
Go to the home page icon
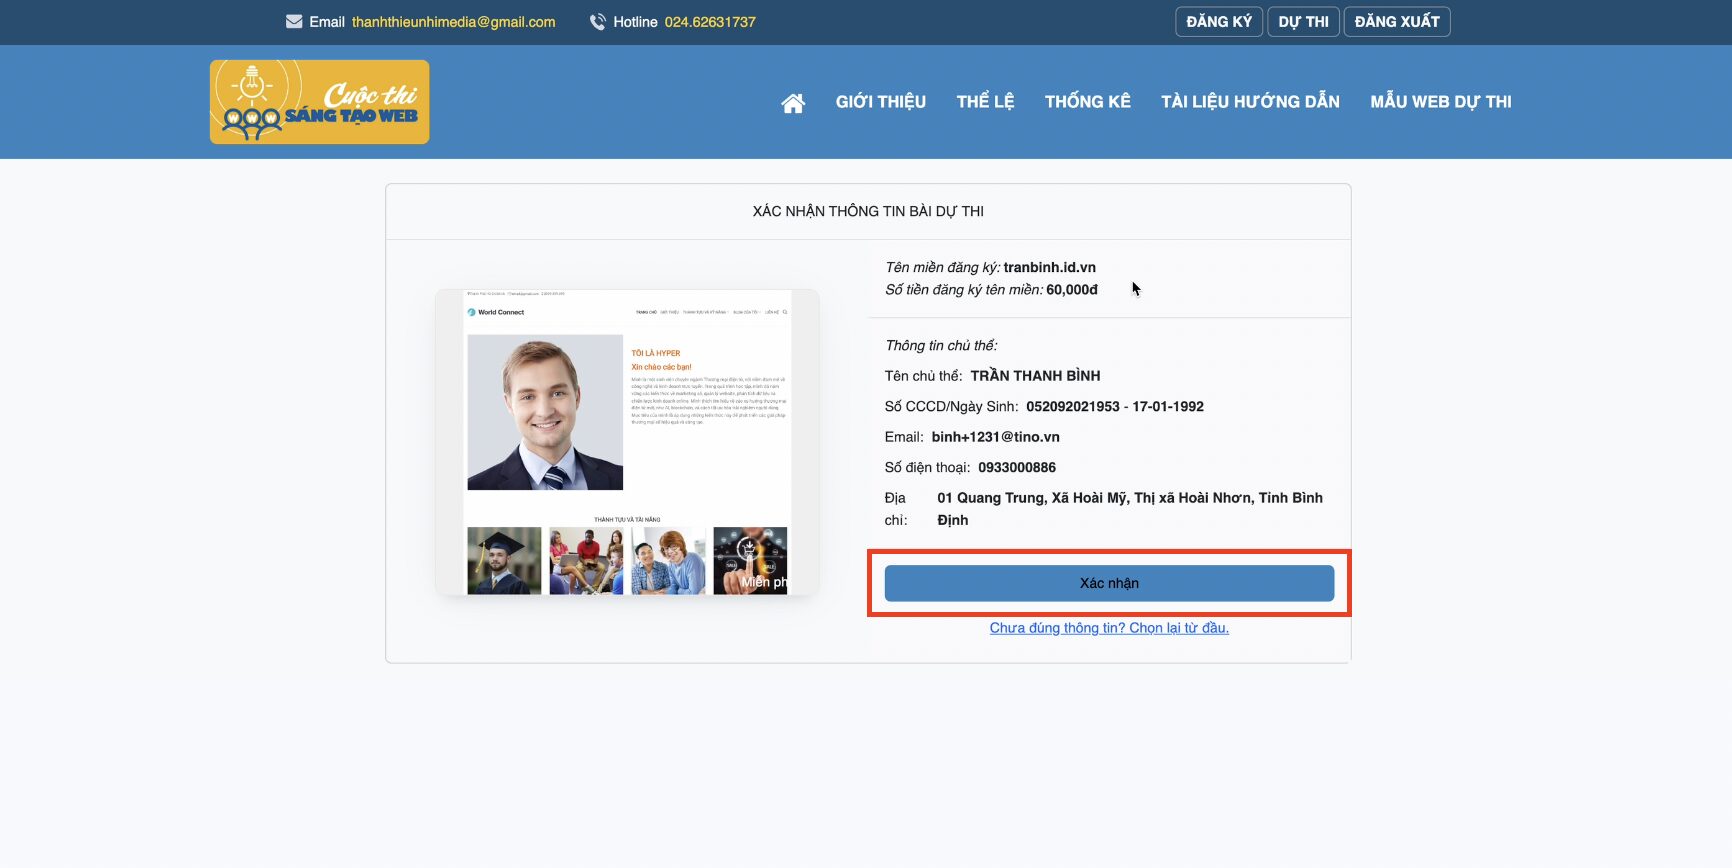[x=793, y=102]
